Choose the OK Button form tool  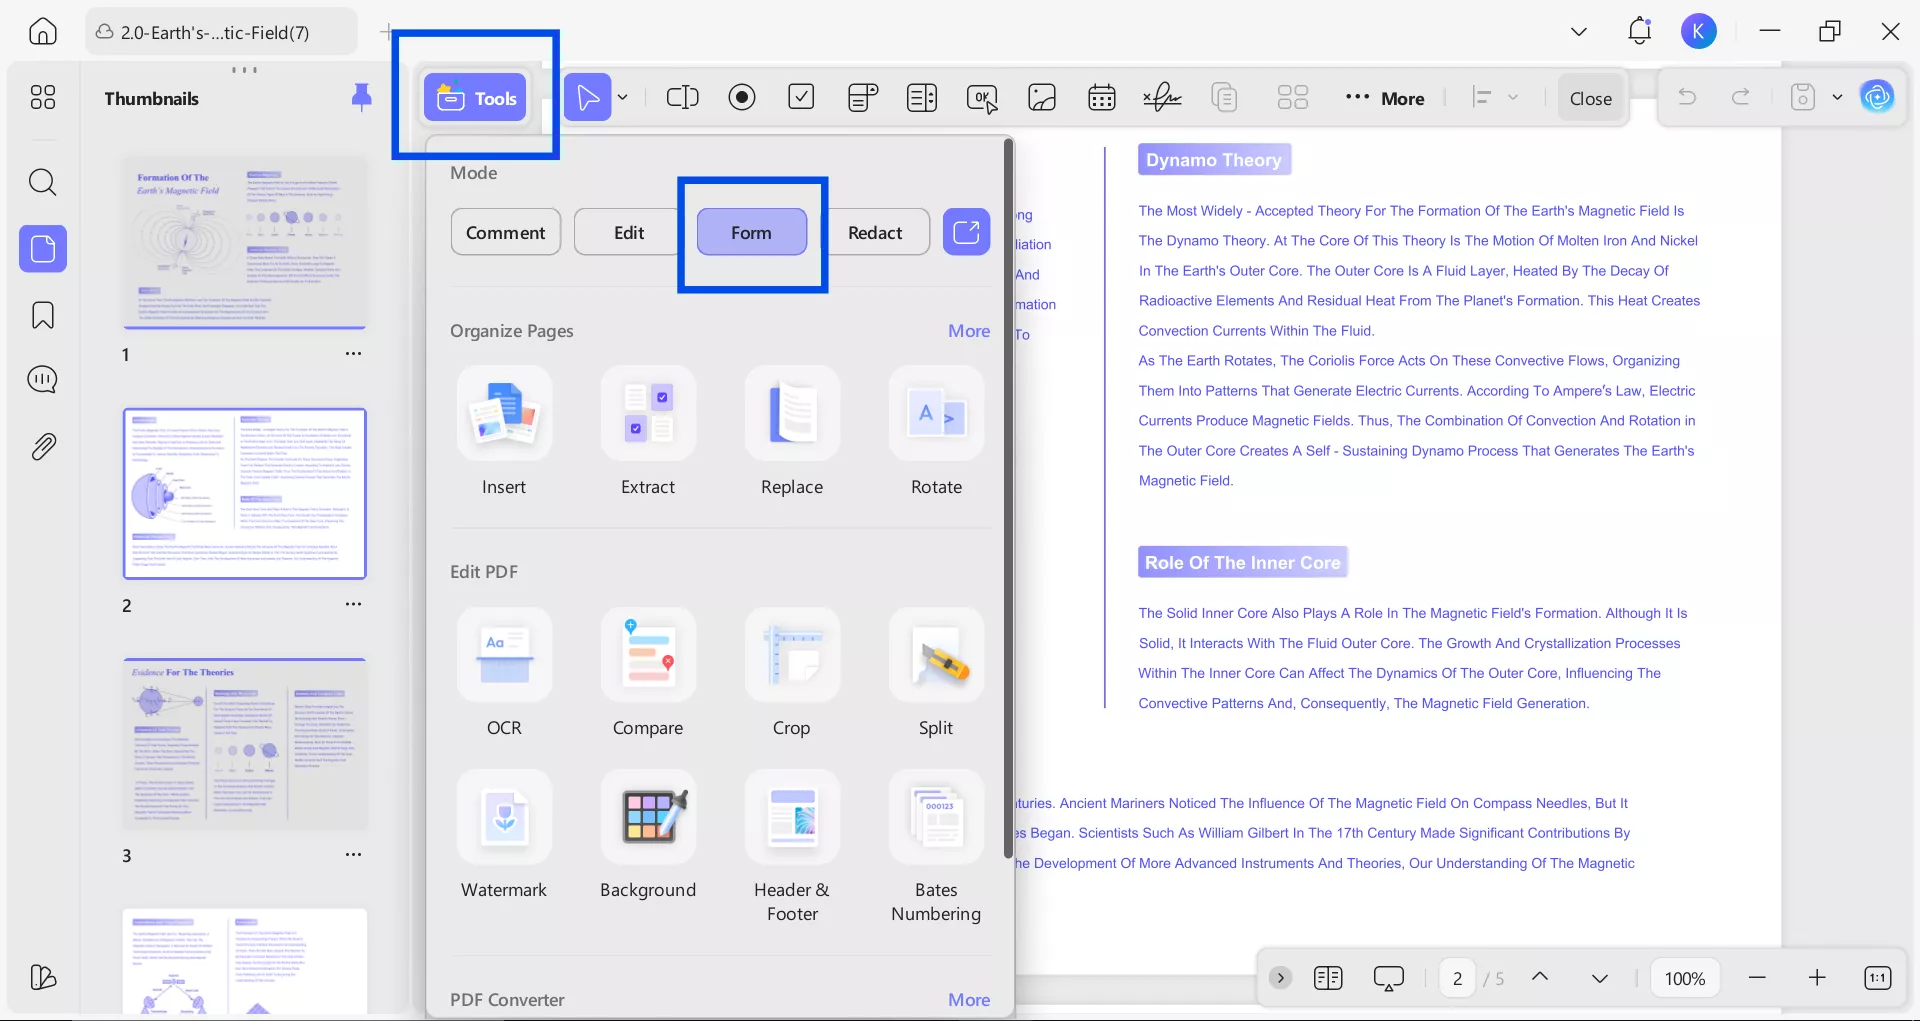(x=982, y=98)
